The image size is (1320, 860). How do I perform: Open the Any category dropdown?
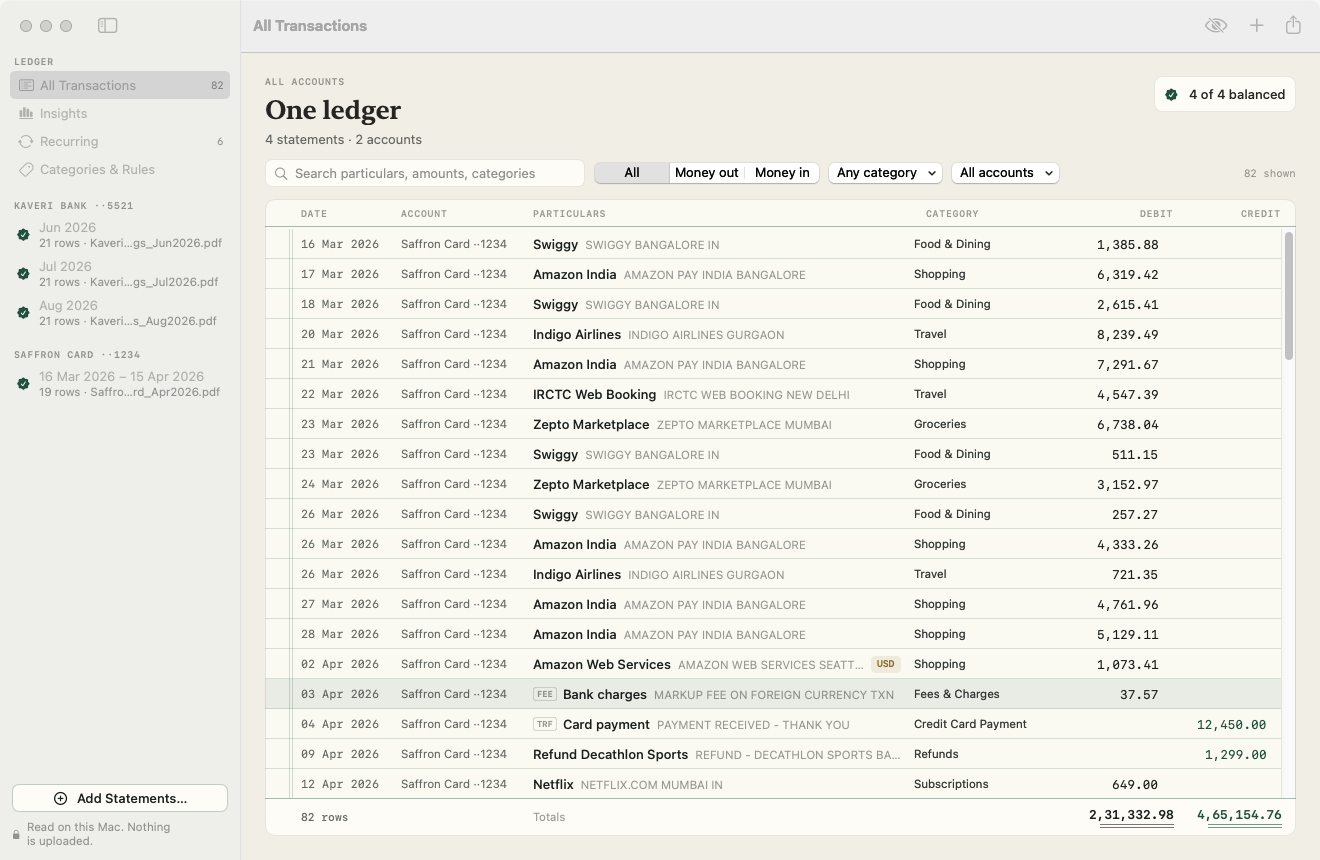tap(886, 173)
